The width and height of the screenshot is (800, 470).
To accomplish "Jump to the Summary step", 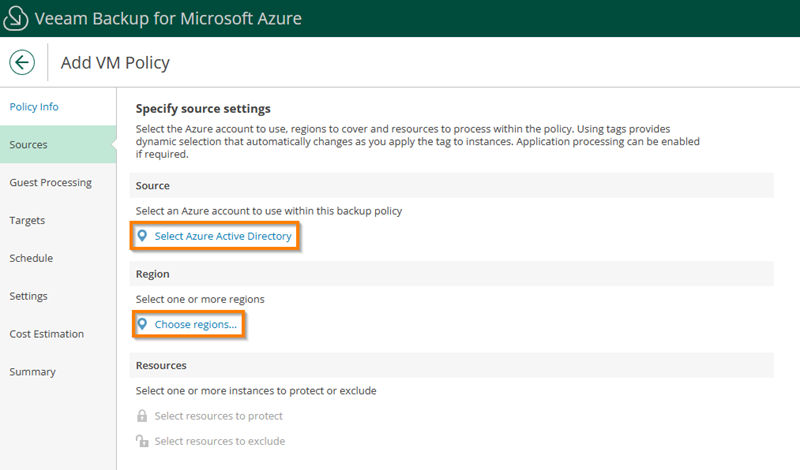I will (x=33, y=372).
